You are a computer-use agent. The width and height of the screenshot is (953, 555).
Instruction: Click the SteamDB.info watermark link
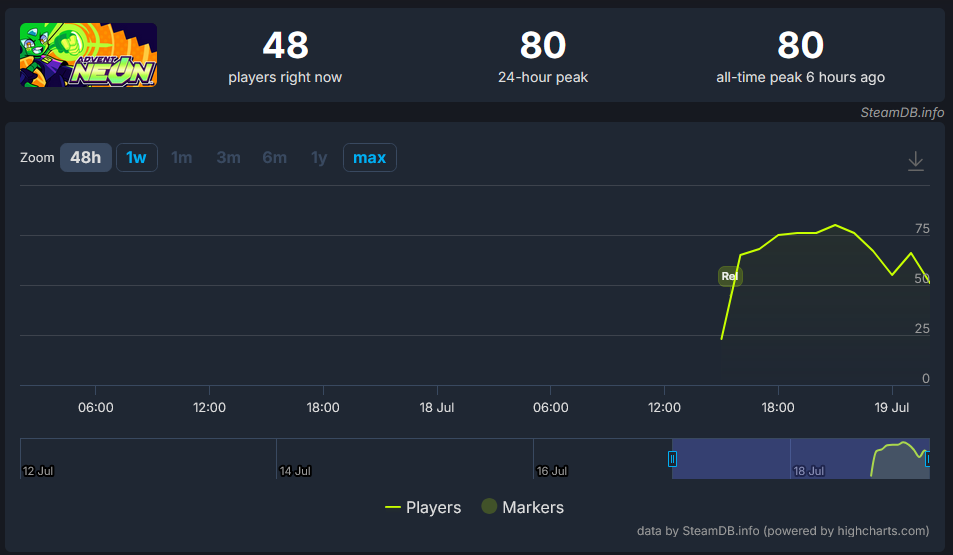pos(902,112)
